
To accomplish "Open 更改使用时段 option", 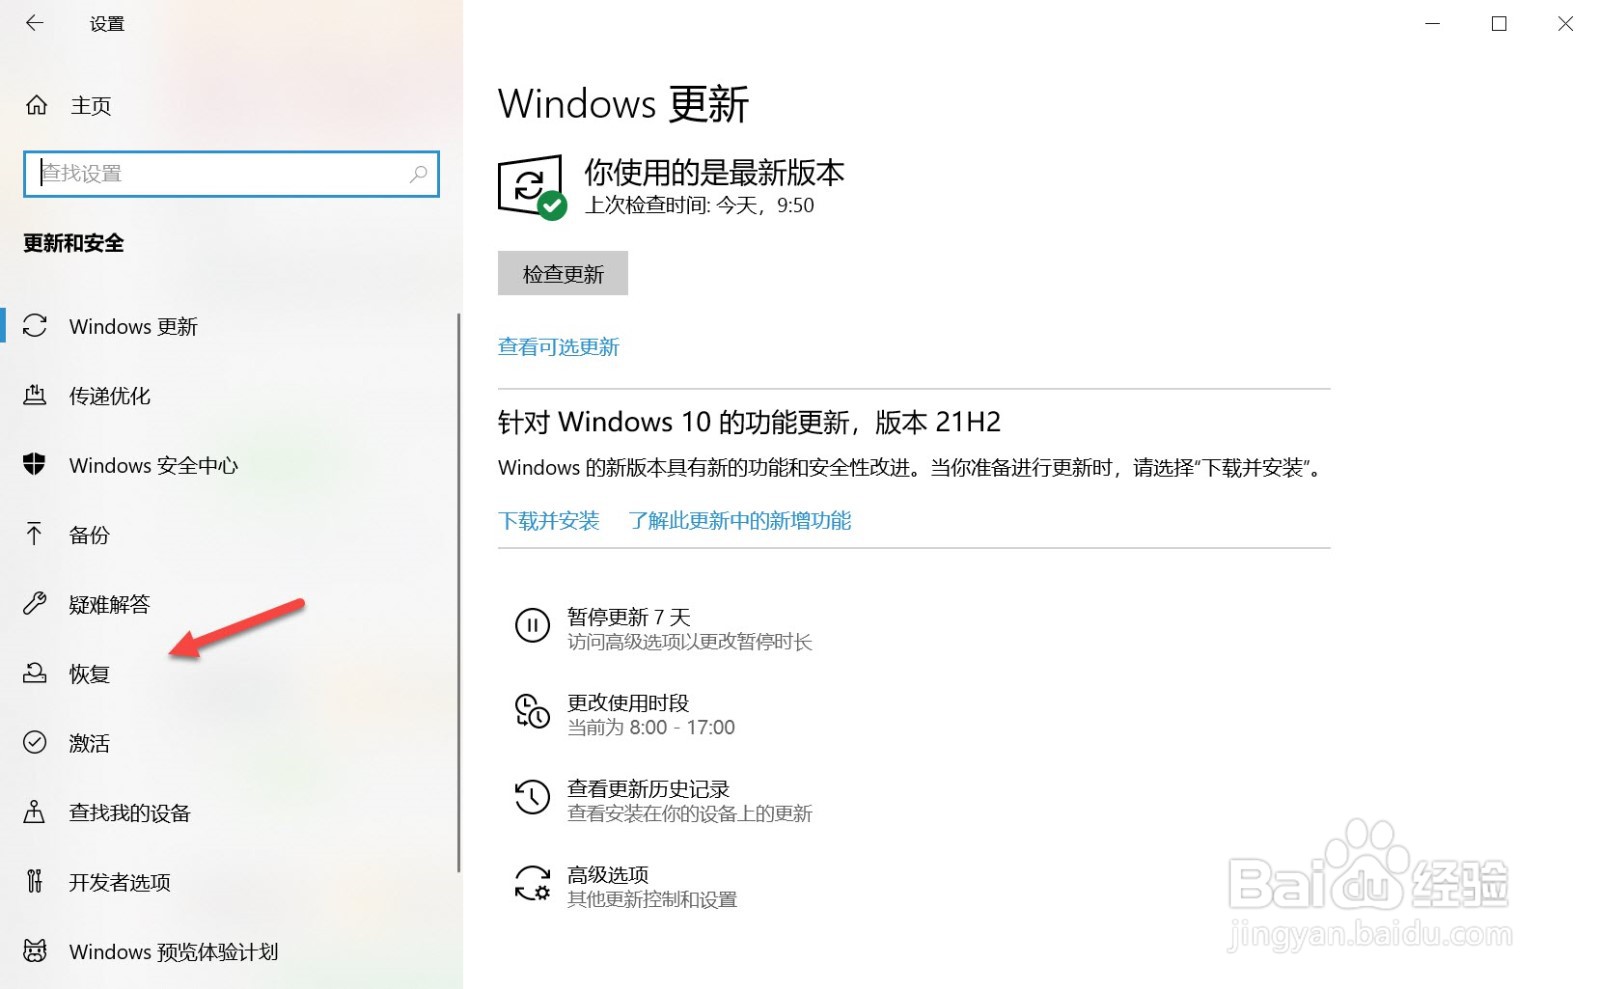I will coord(628,703).
